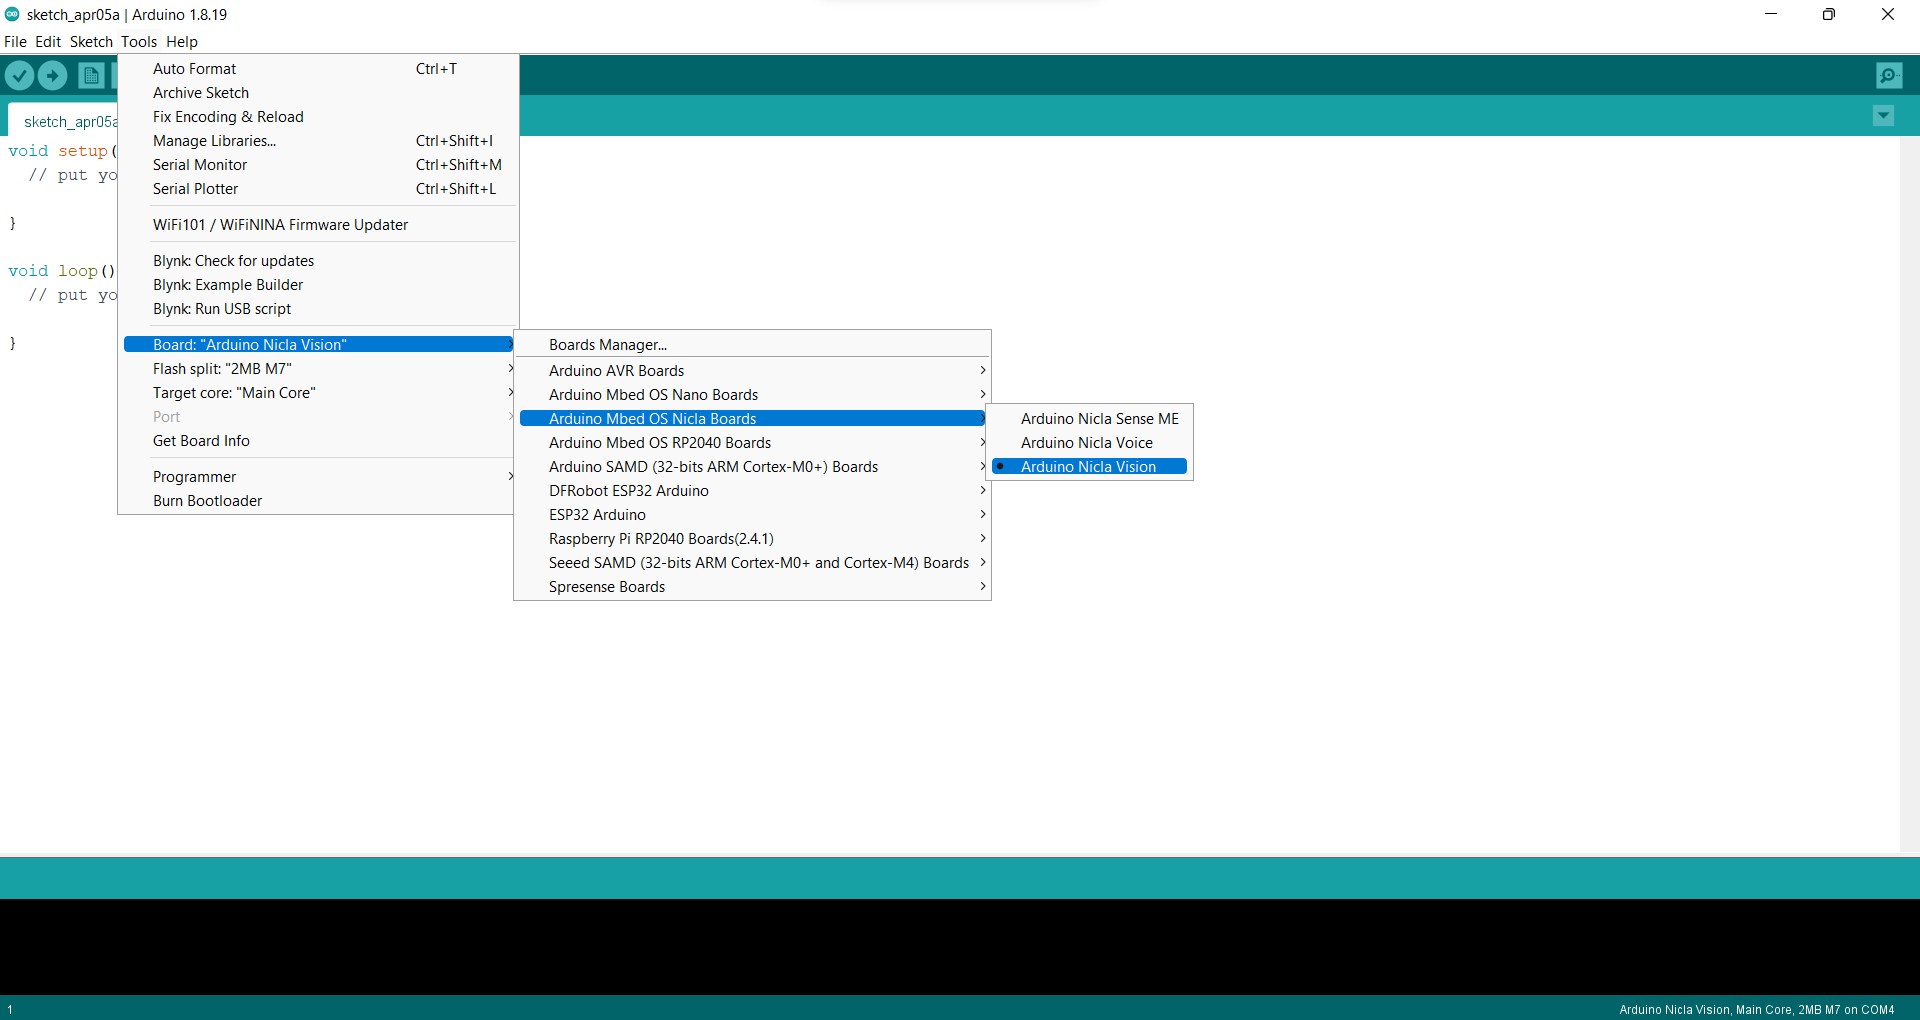Click the Arduino app icon in title bar

tap(12, 14)
